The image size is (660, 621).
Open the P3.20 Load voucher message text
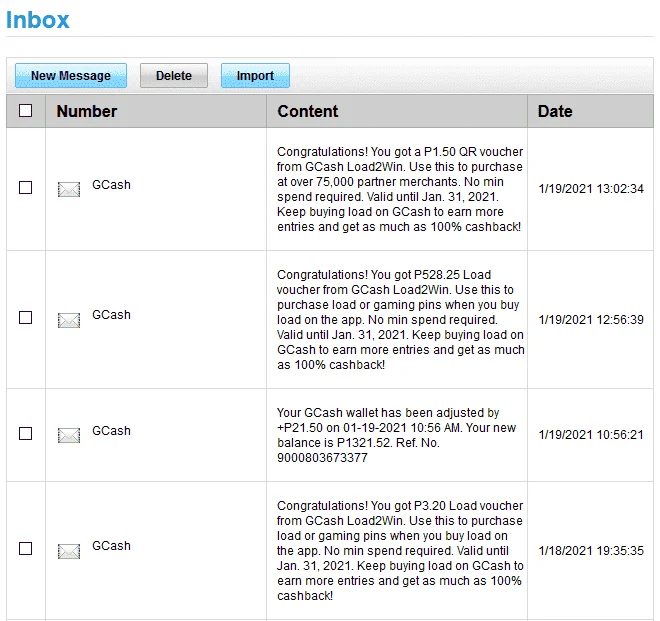(x=400, y=551)
